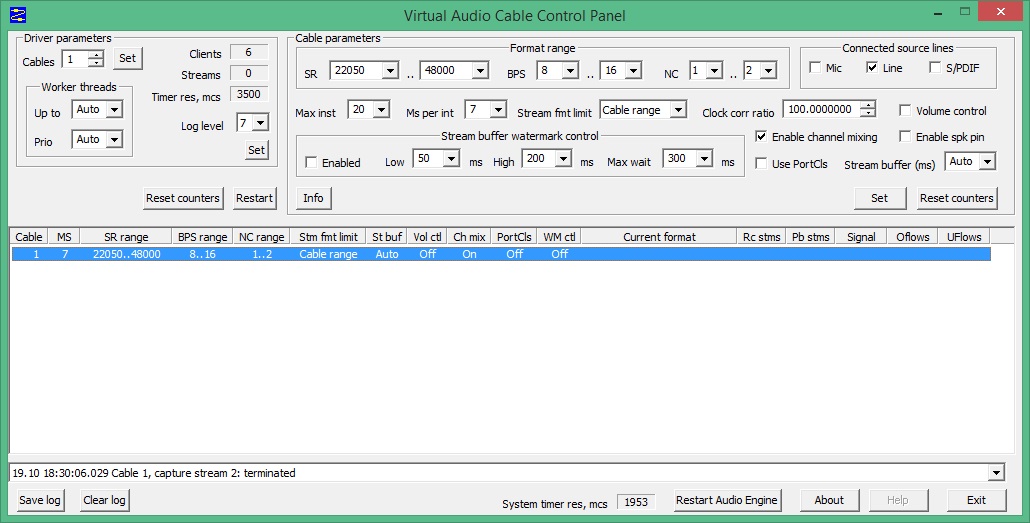Click Set button in Cable parameters
The width and height of the screenshot is (1030, 523).
880,198
